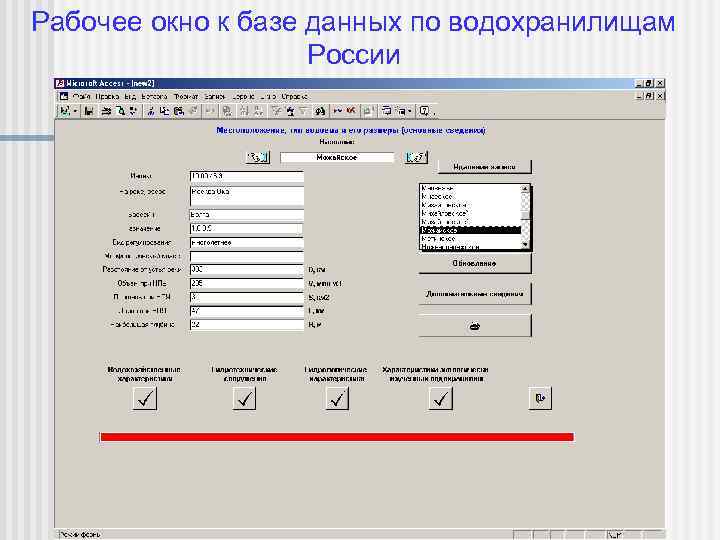This screenshot has height=540, width=720.
Task: Click next record button right of Можайское
Action: tap(416, 158)
